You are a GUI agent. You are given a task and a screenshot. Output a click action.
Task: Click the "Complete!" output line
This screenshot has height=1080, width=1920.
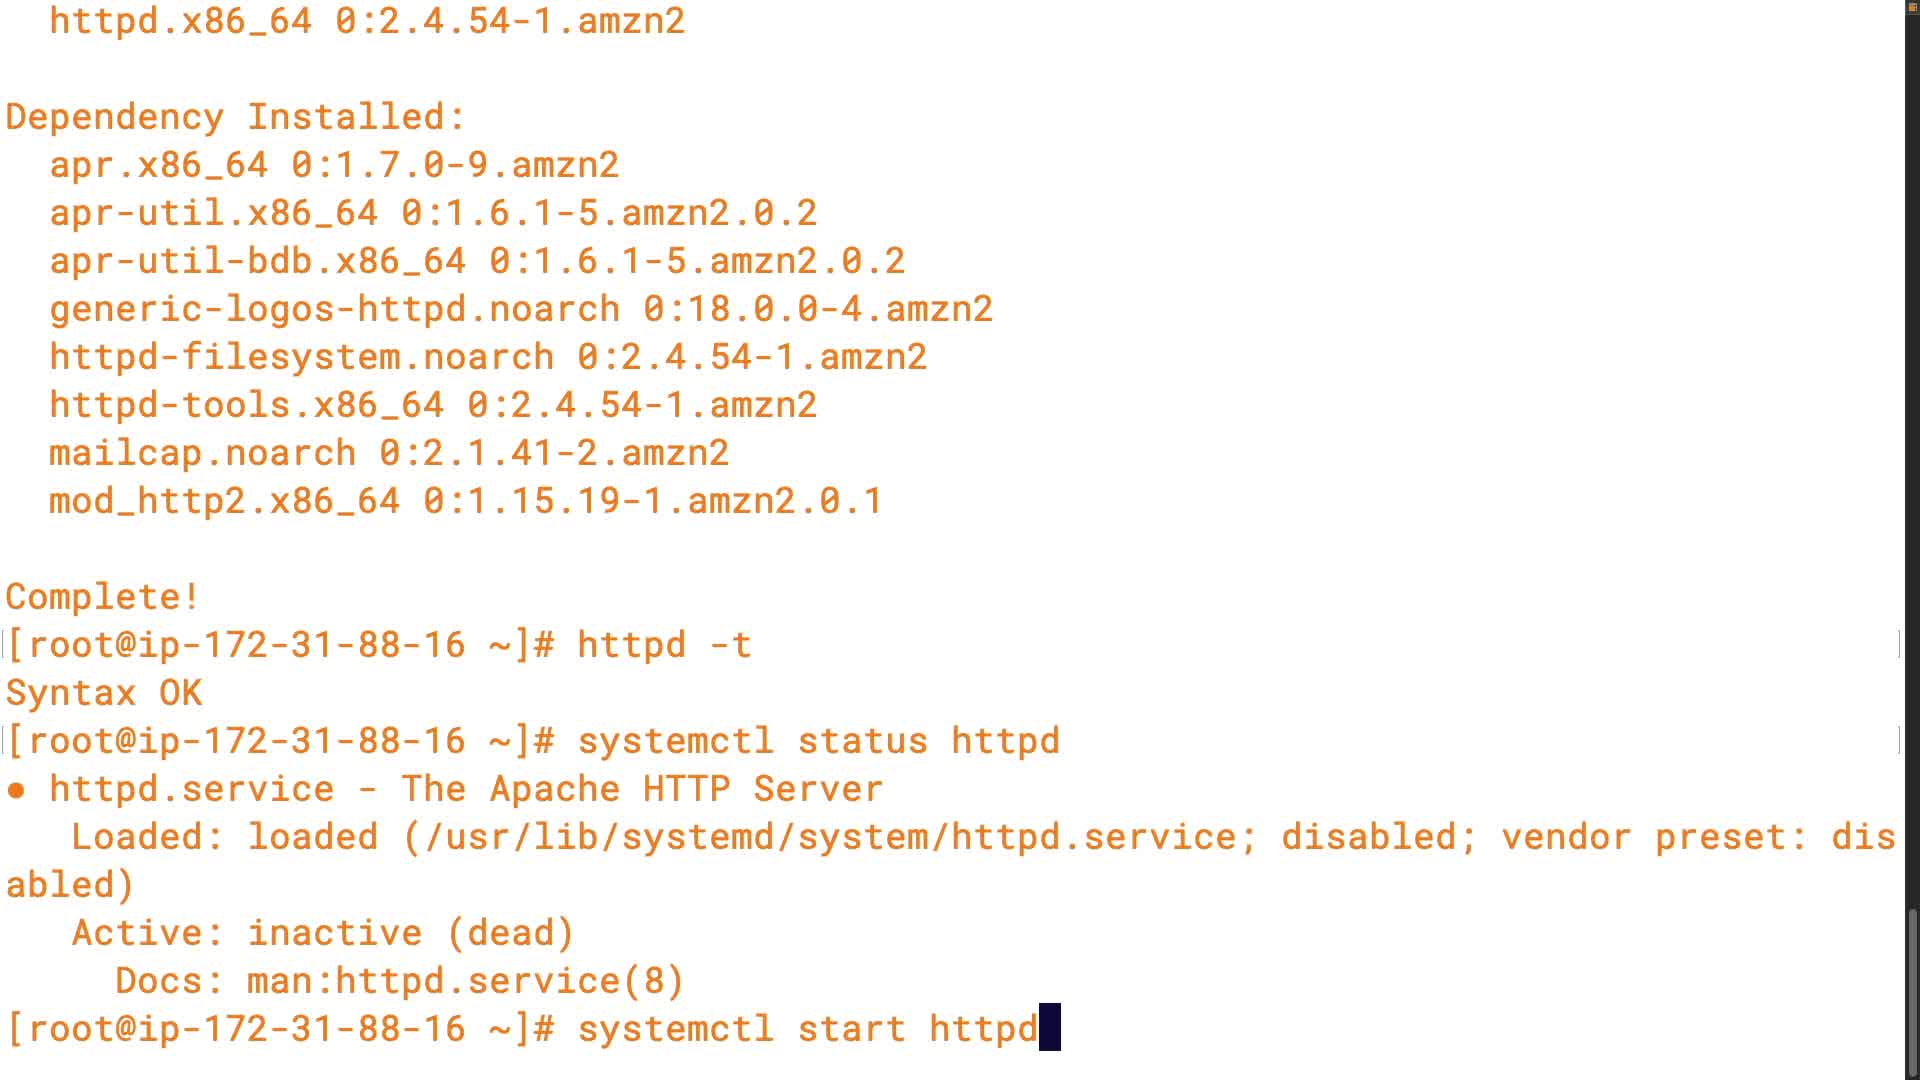coord(102,597)
